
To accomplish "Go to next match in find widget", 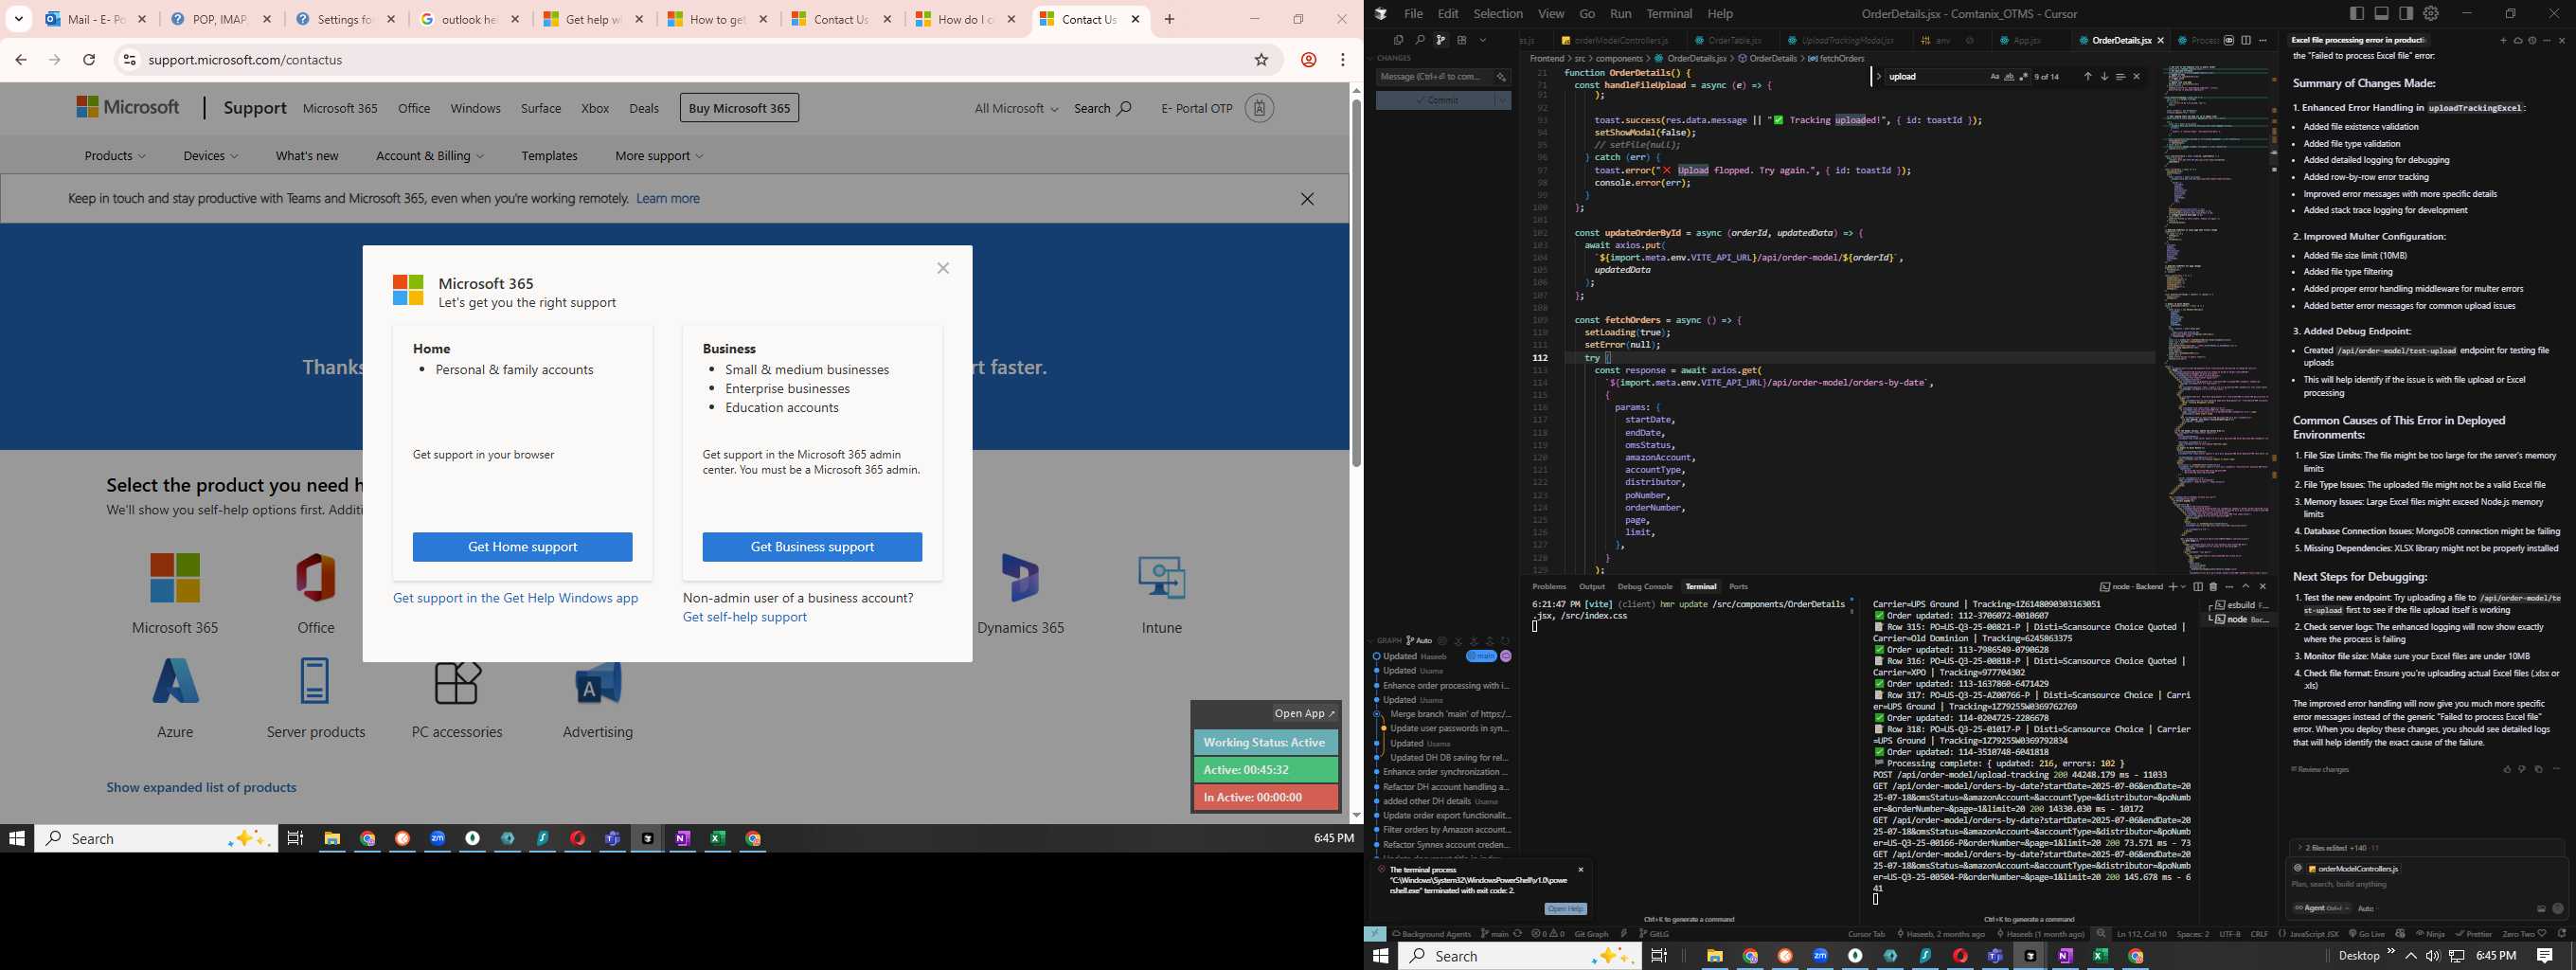I will coord(2105,76).
